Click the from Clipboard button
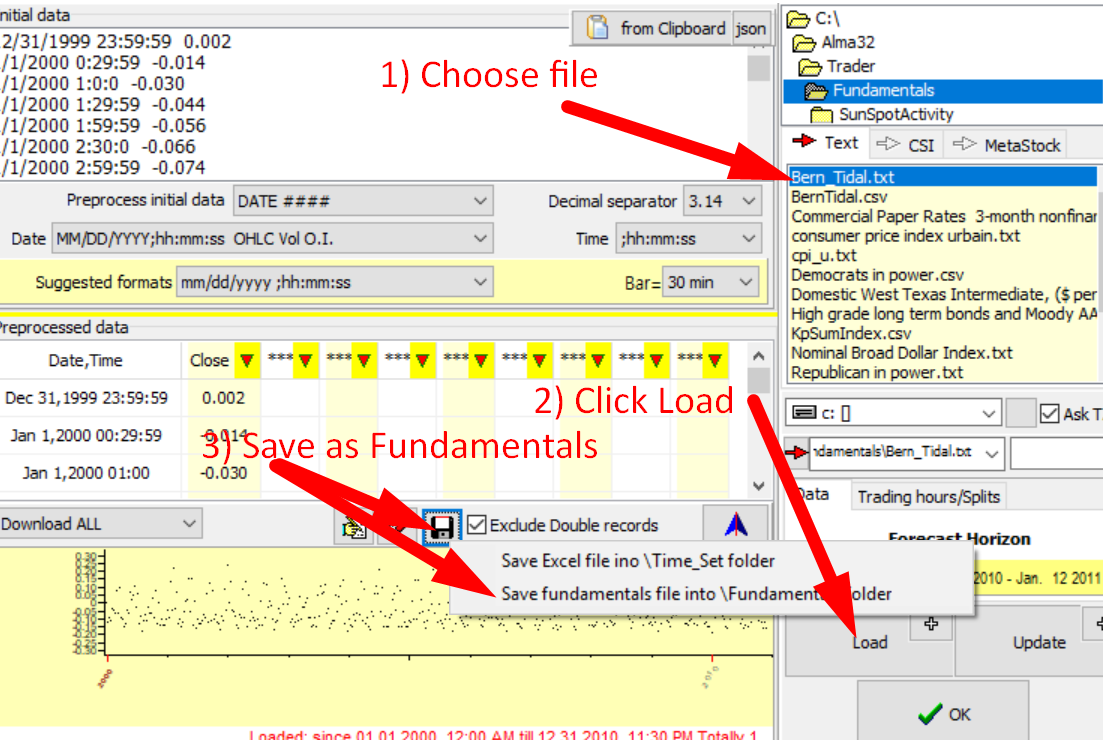 tap(654, 28)
